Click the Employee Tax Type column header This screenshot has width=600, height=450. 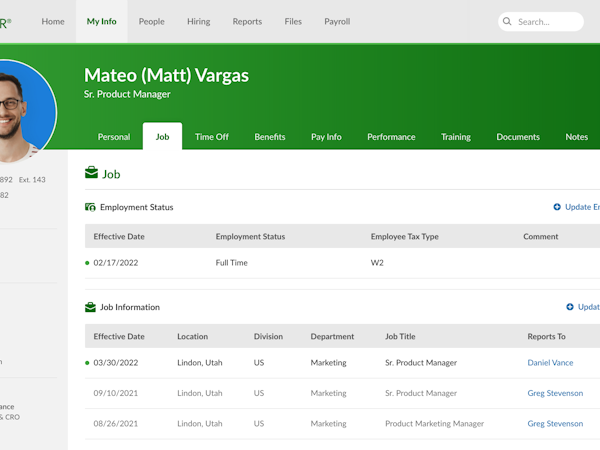[404, 236]
